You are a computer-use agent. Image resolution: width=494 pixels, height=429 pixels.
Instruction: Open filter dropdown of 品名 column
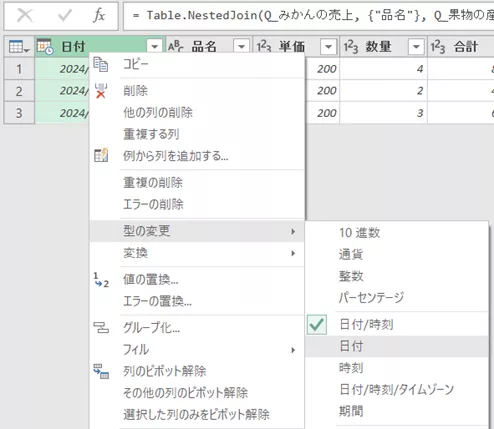click(242, 47)
